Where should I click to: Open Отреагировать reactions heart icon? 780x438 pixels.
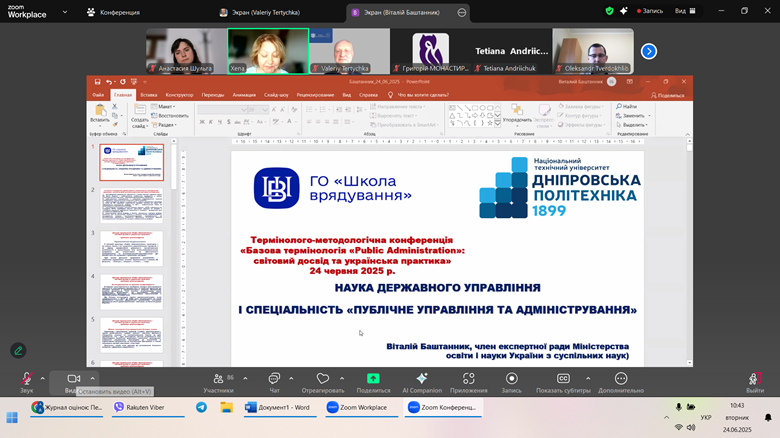coord(323,379)
